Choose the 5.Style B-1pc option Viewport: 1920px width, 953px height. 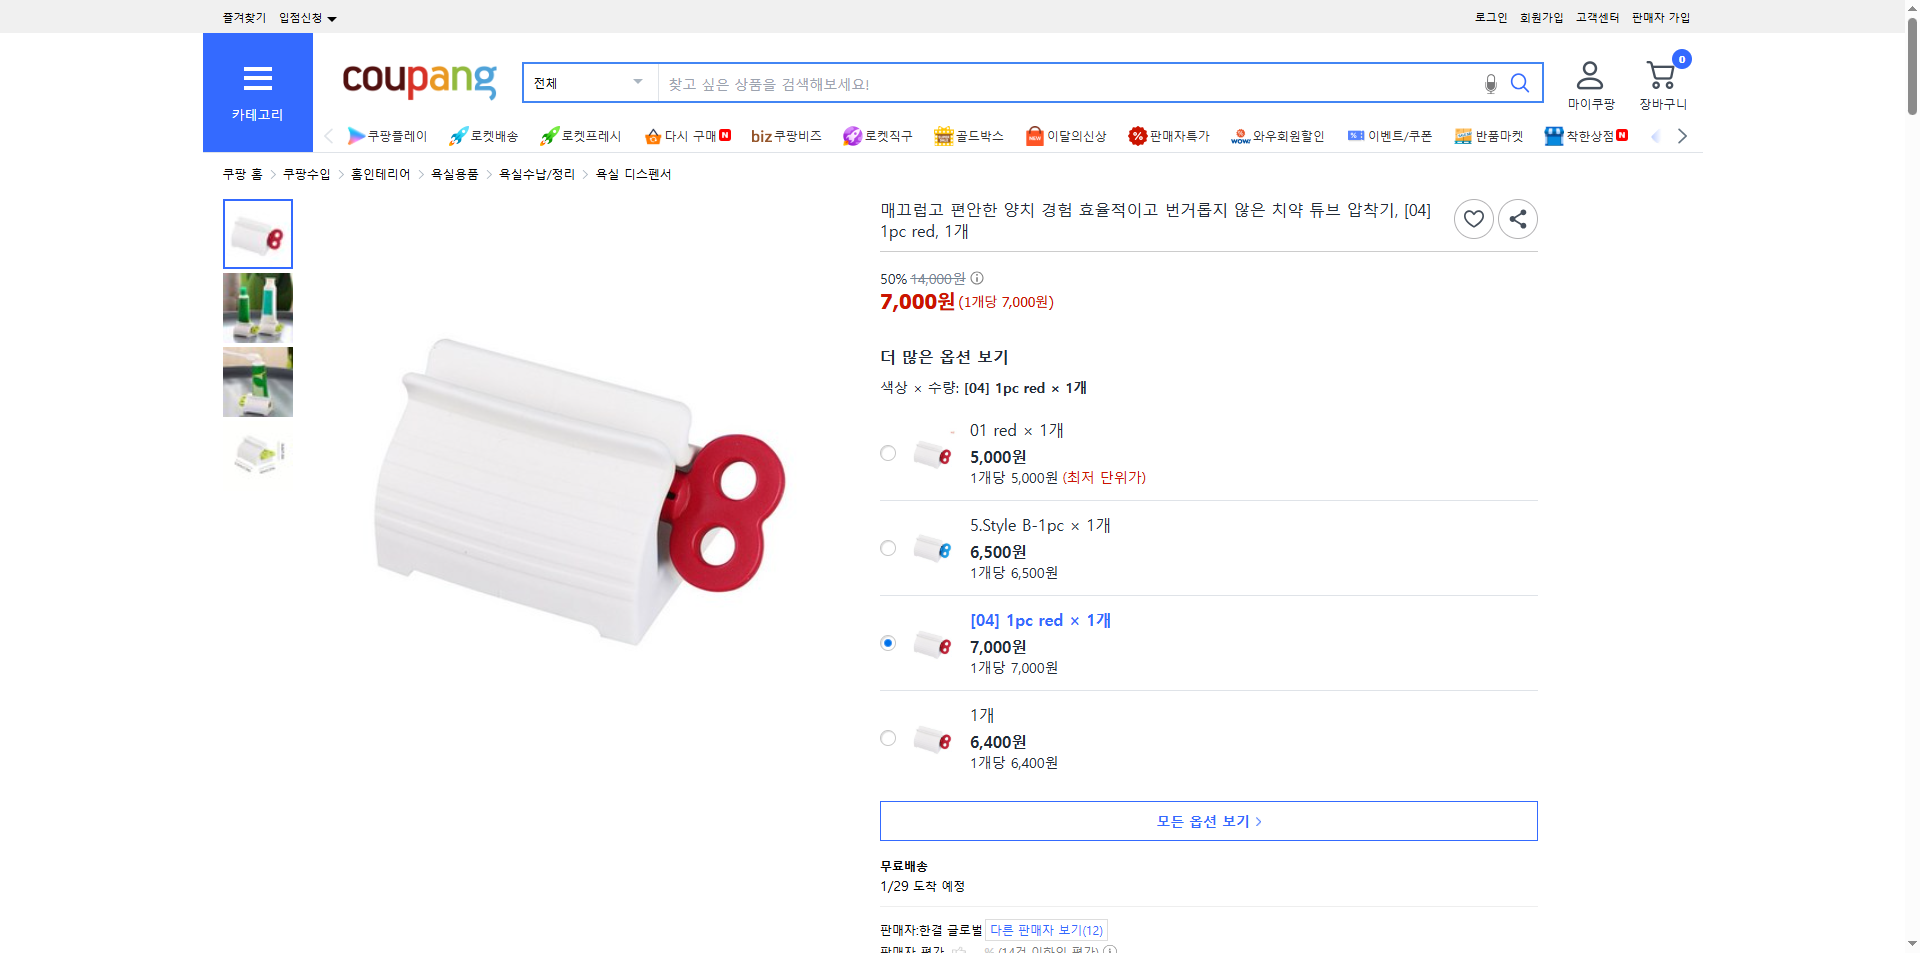click(x=887, y=548)
